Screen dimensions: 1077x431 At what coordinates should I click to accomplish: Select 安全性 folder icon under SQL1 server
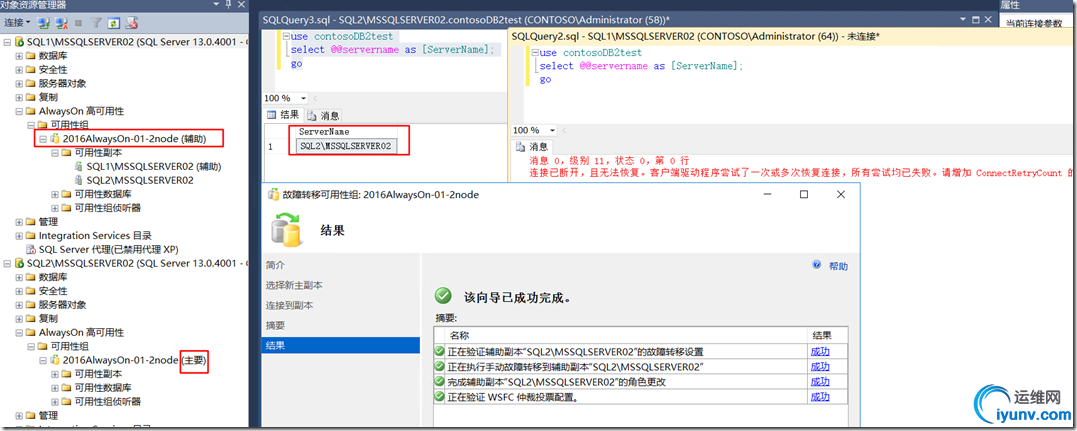click(x=30, y=69)
